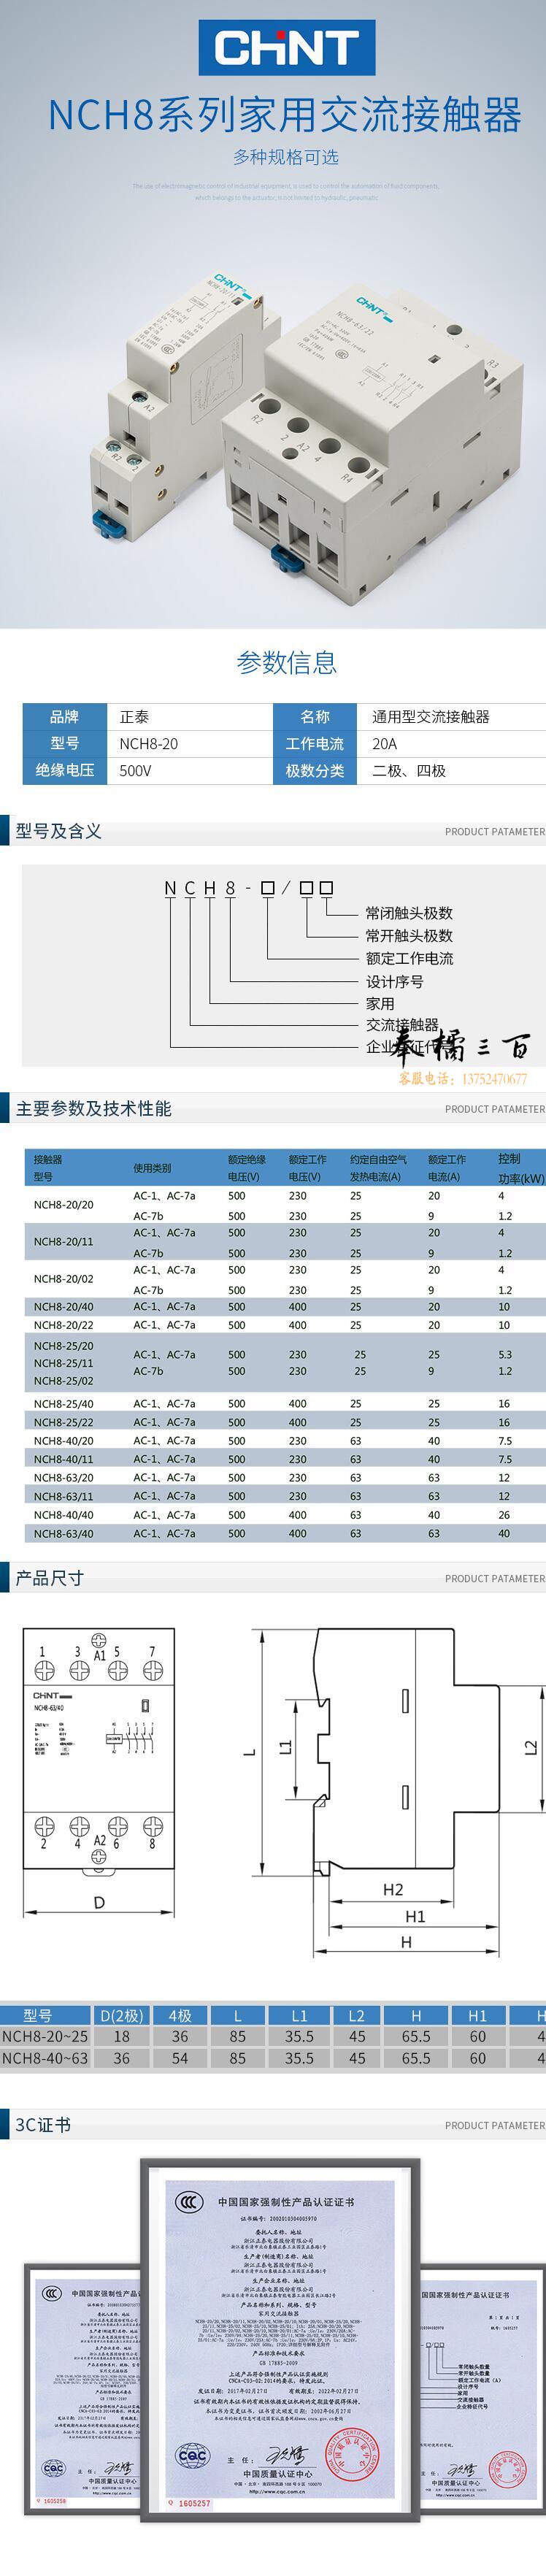Screen dimensions: 546x2576
Task: Click the "品牌" label cell
Action: tap(64, 716)
